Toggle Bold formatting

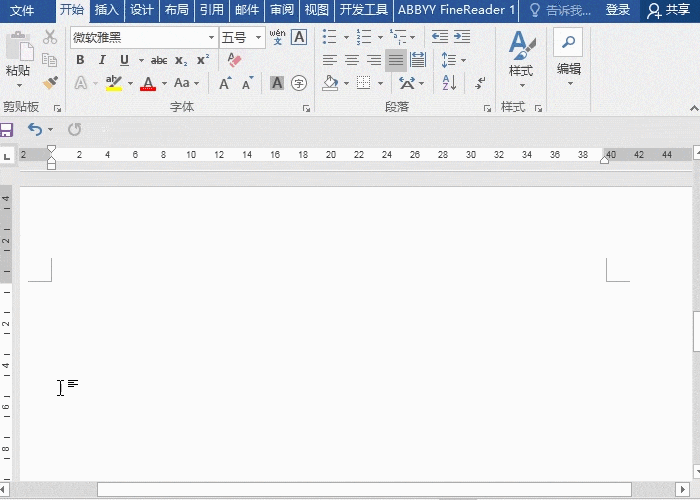[80, 60]
